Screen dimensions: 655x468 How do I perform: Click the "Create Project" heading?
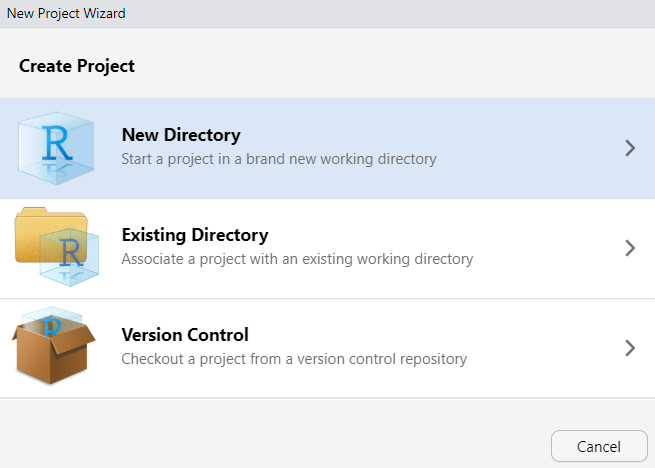pyautogui.click(x=76, y=66)
